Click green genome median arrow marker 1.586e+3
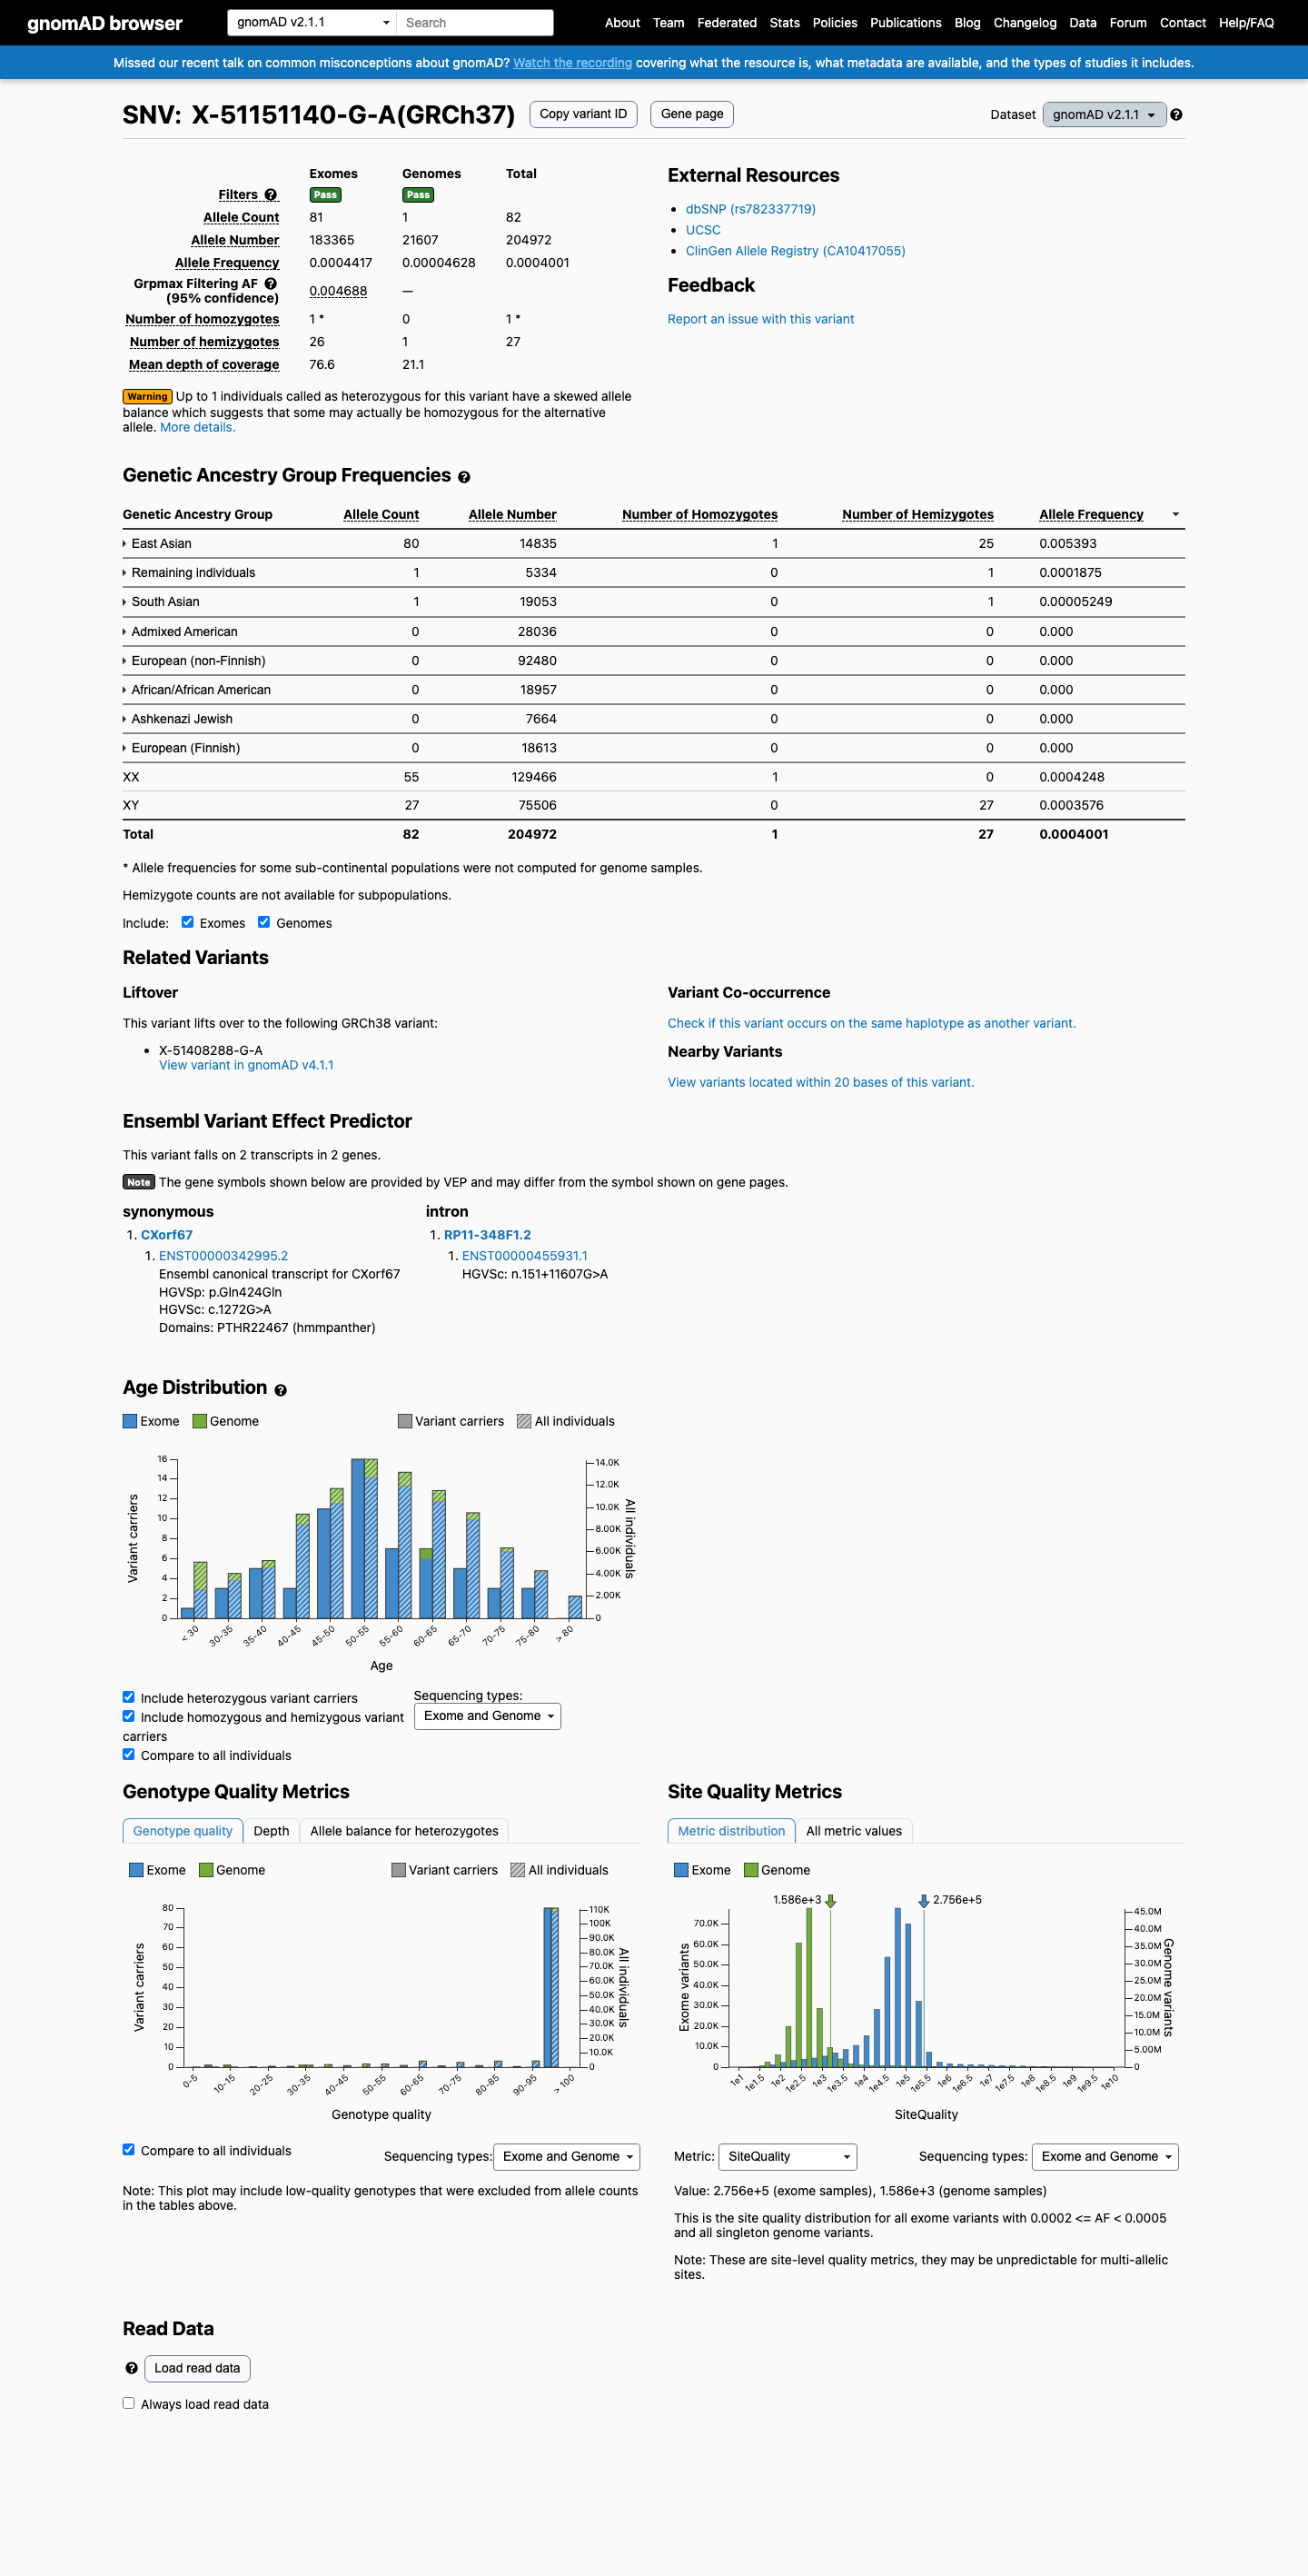 (830, 1901)
